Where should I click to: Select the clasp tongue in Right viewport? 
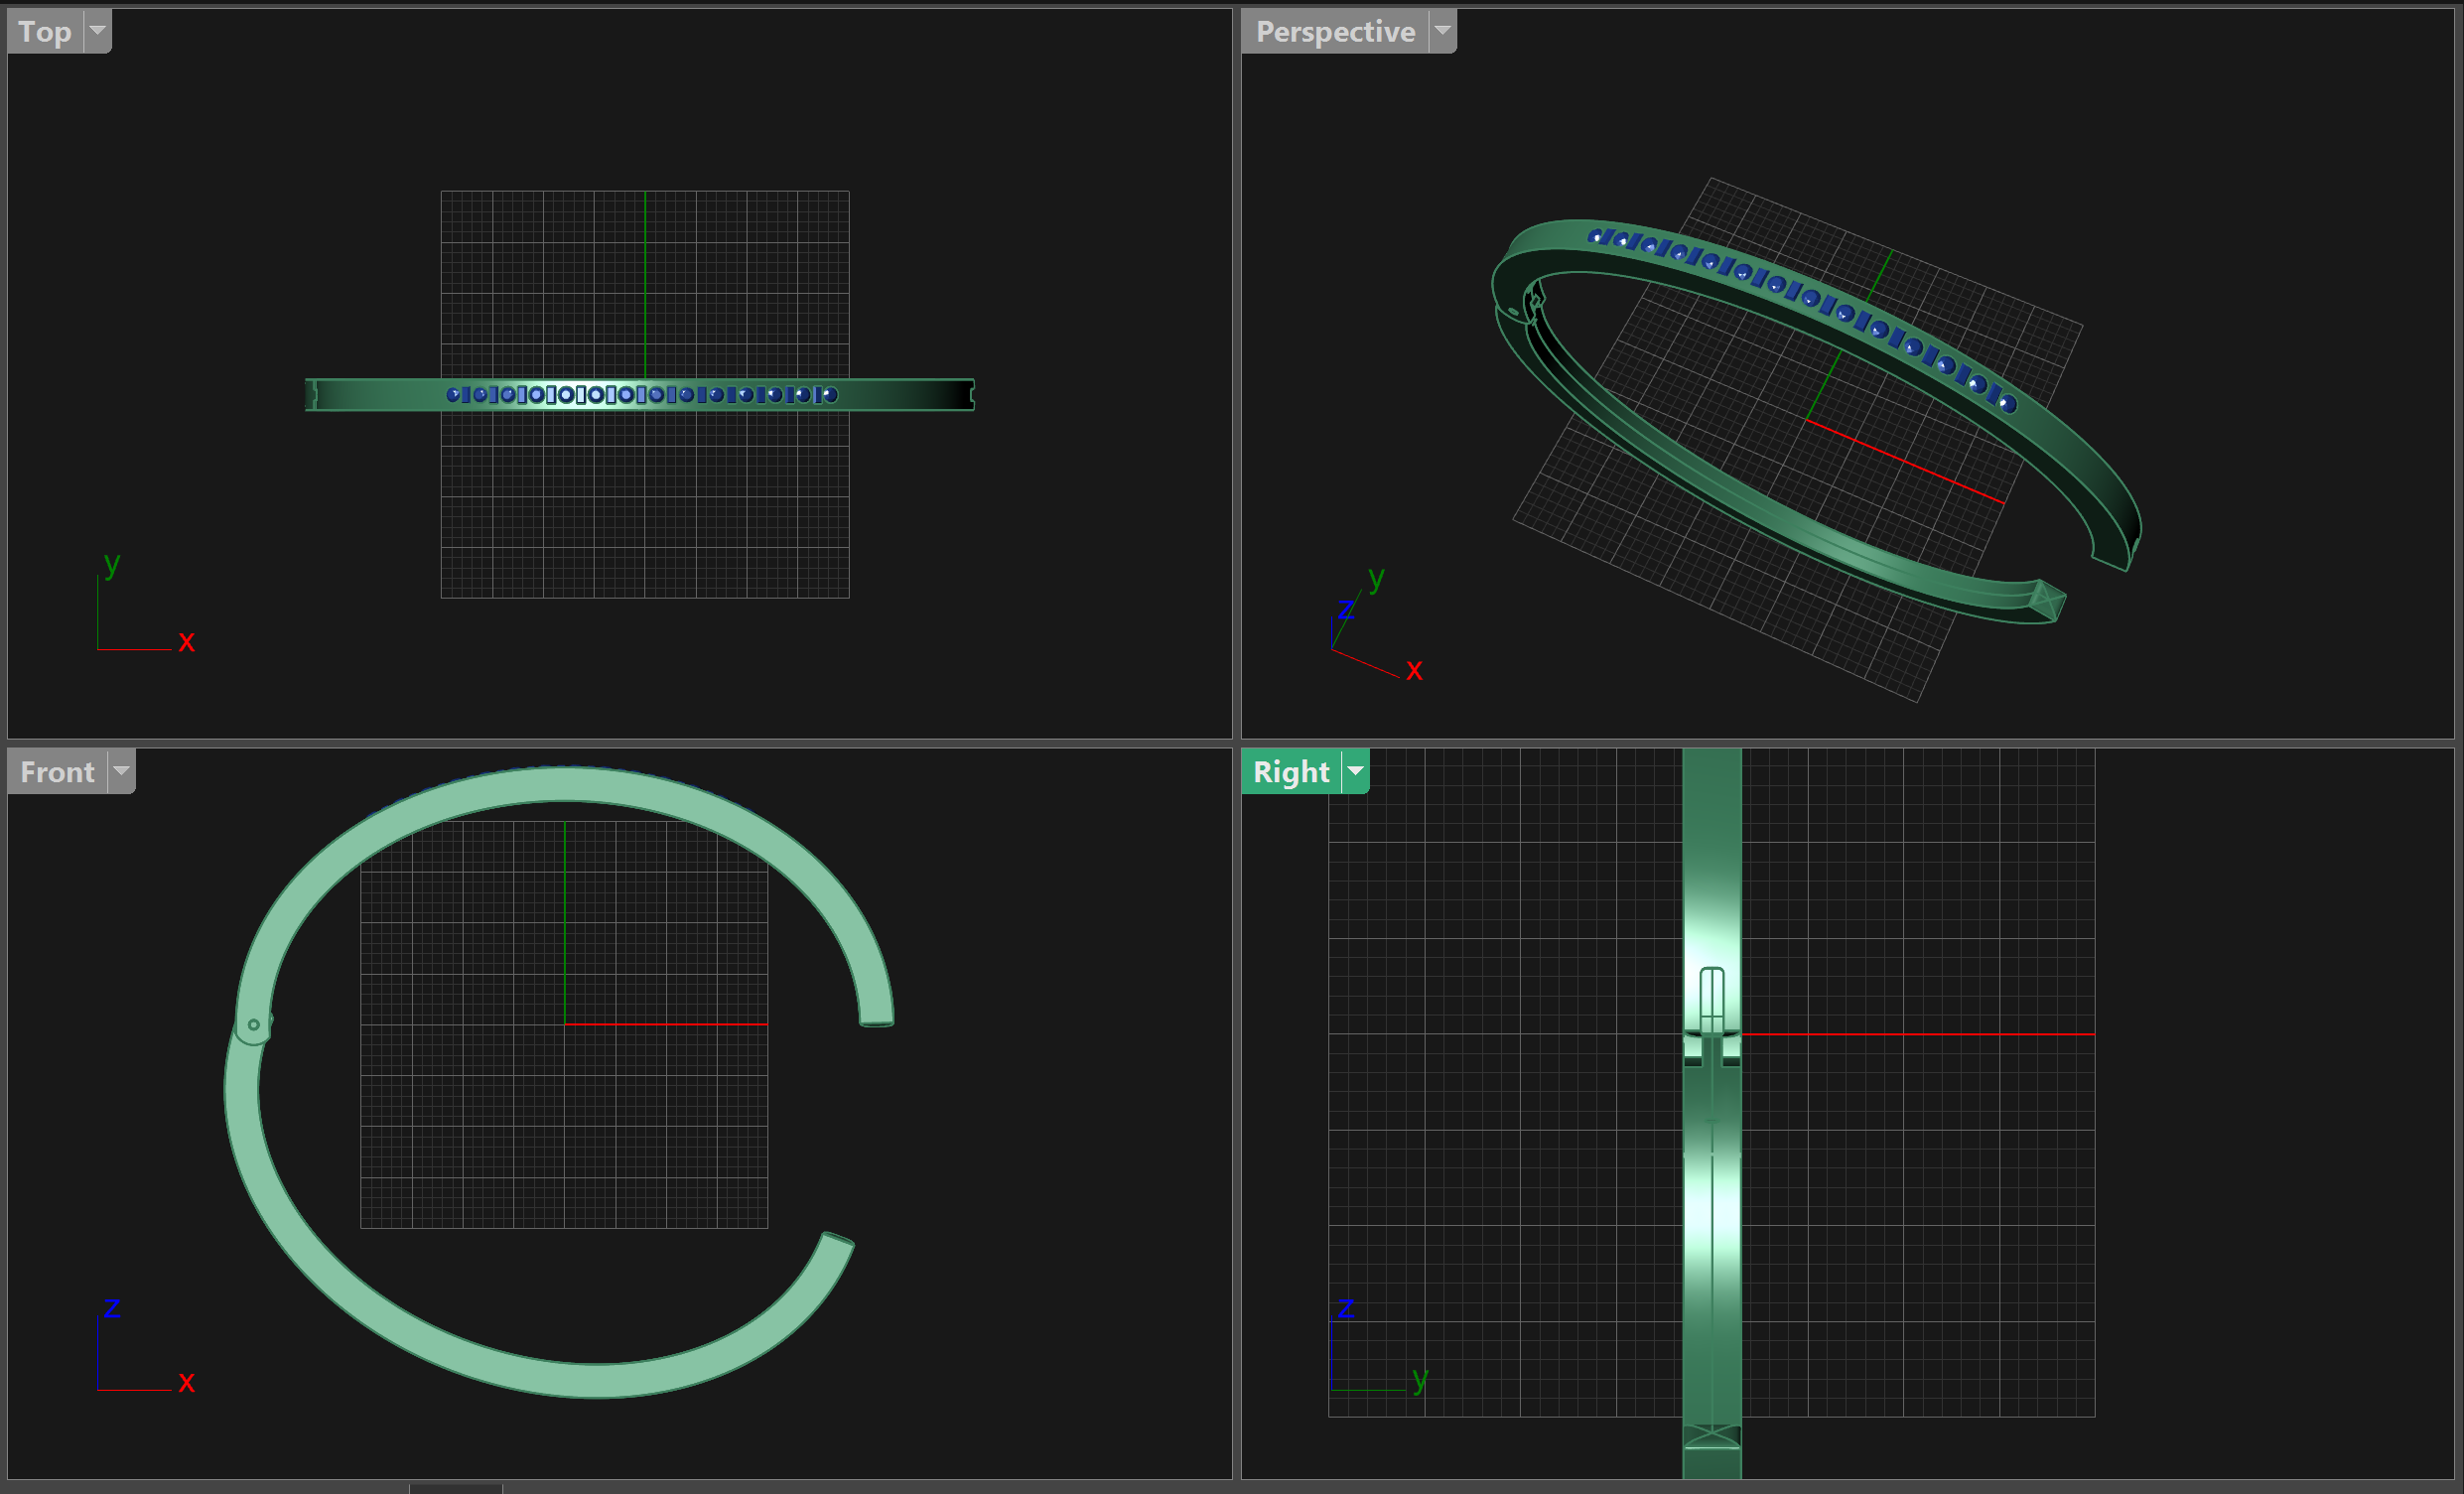point(1712,999)
